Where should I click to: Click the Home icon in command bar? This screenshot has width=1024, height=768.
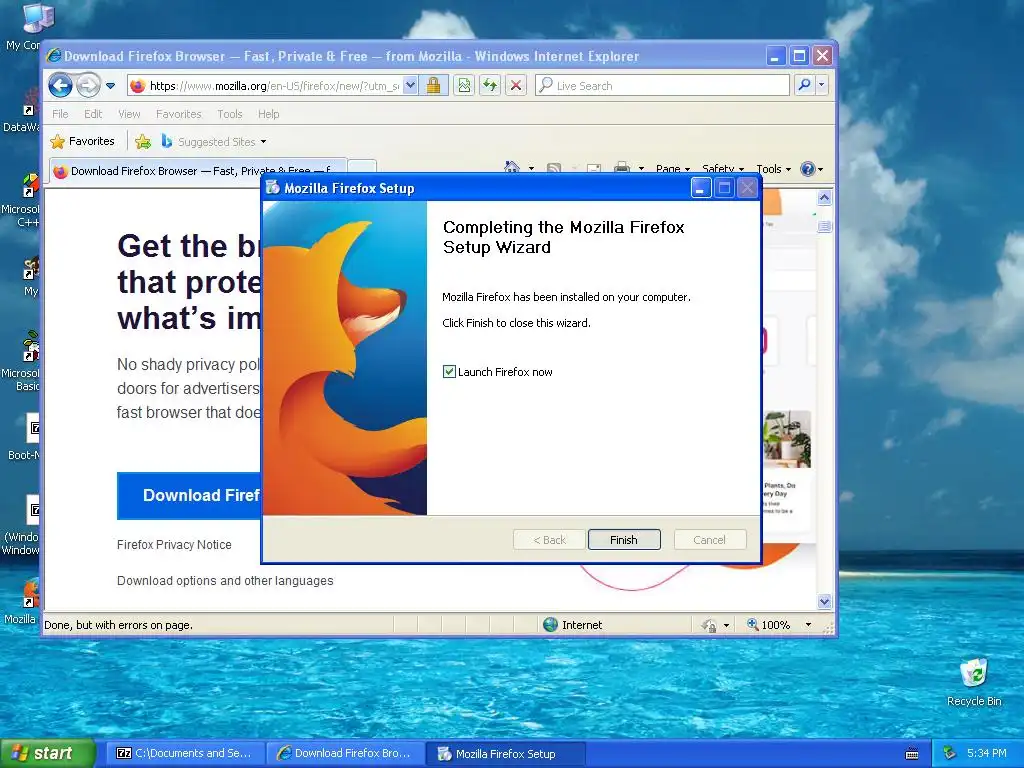pyautogui.click(x=512, y=167)
